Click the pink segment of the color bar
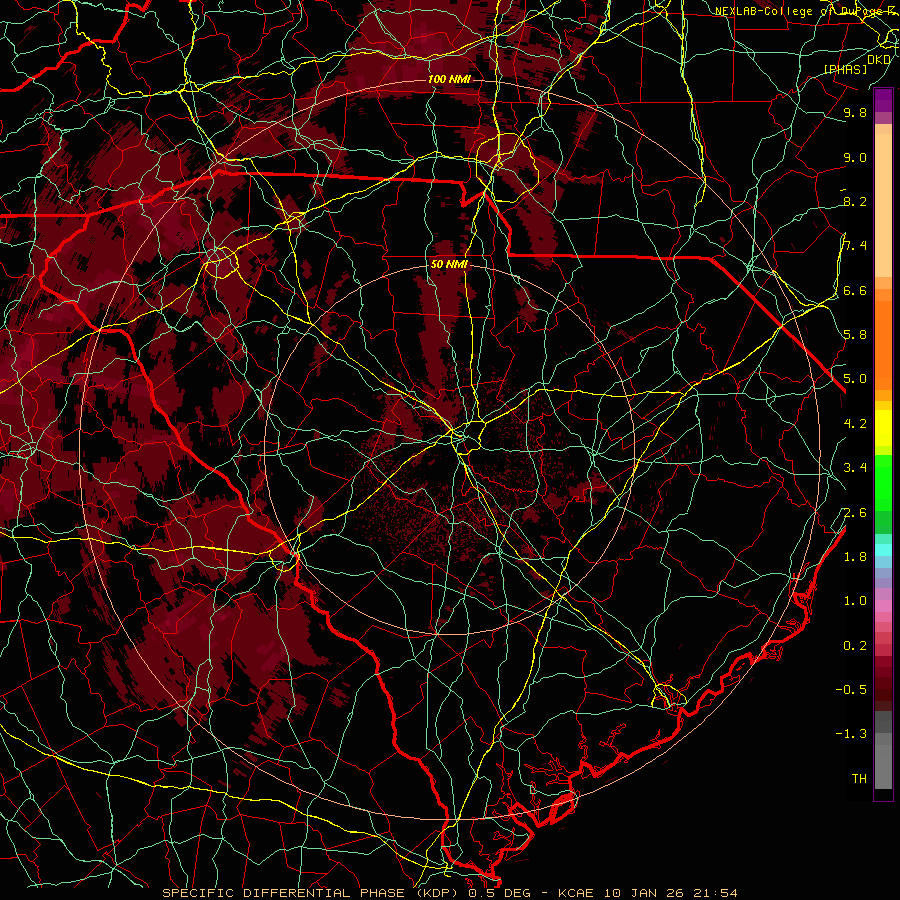 (x=883, y=606)
